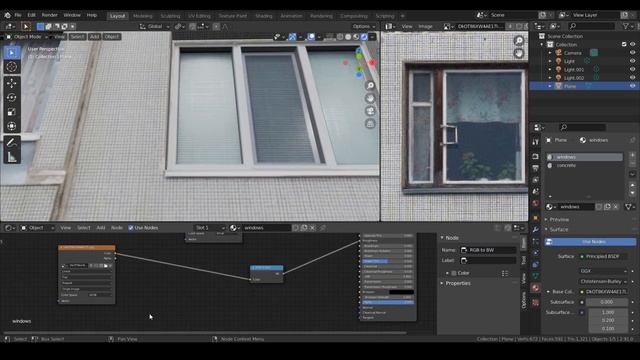Click the Blender logo icon
Image resolution: width=640 pixels, height=360 pixels.
pos(7,15)
